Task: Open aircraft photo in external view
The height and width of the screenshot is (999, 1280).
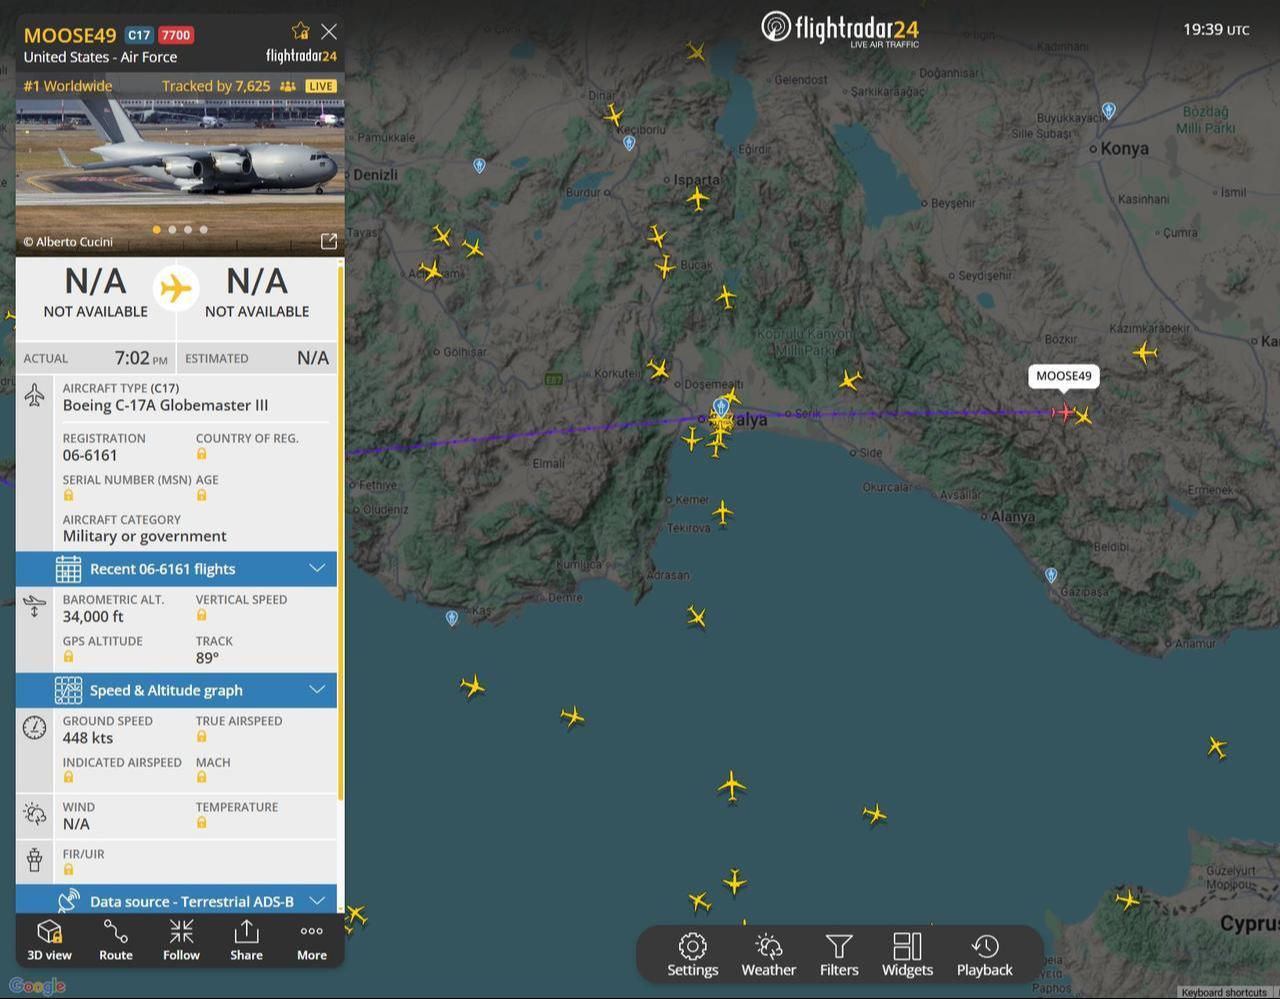Action: point(328,241)
